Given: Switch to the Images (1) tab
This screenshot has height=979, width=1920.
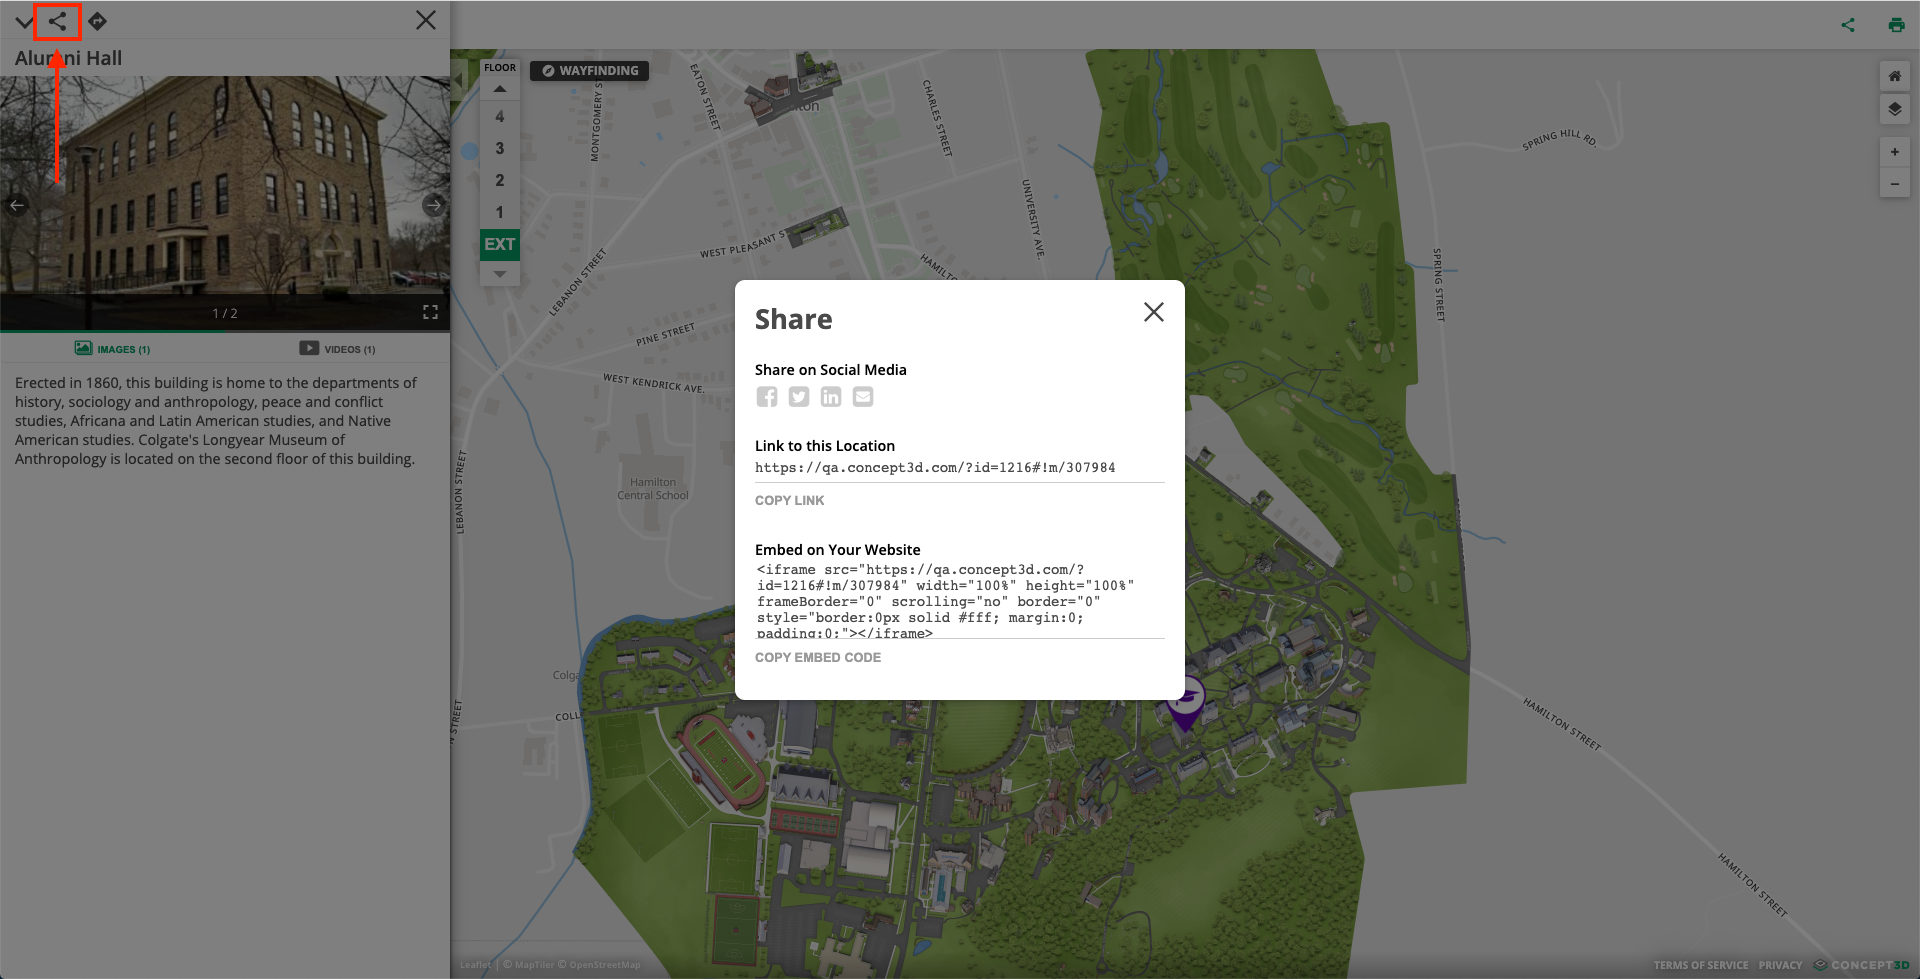Looking at the screenshot, I should point(112,349).
